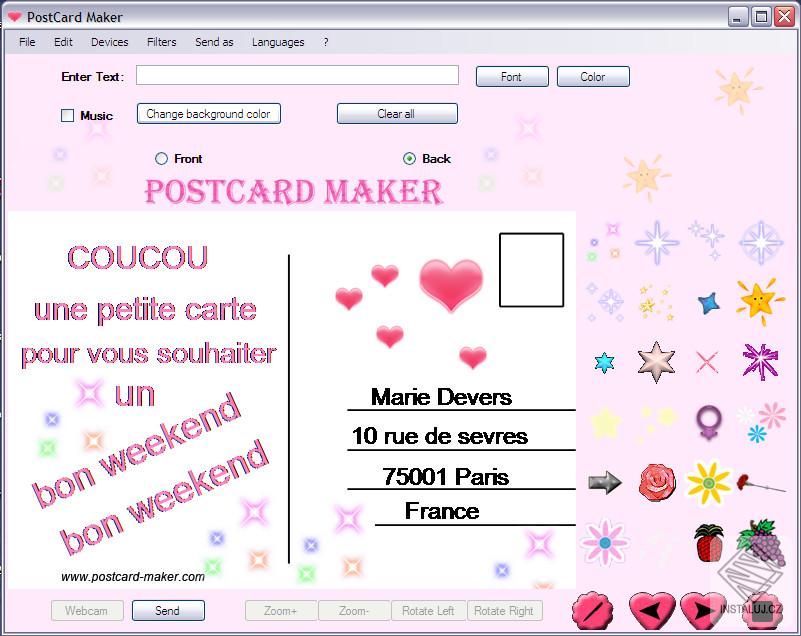Click the Webcam button
Viewport: 801px width, 636px height.
87,610
